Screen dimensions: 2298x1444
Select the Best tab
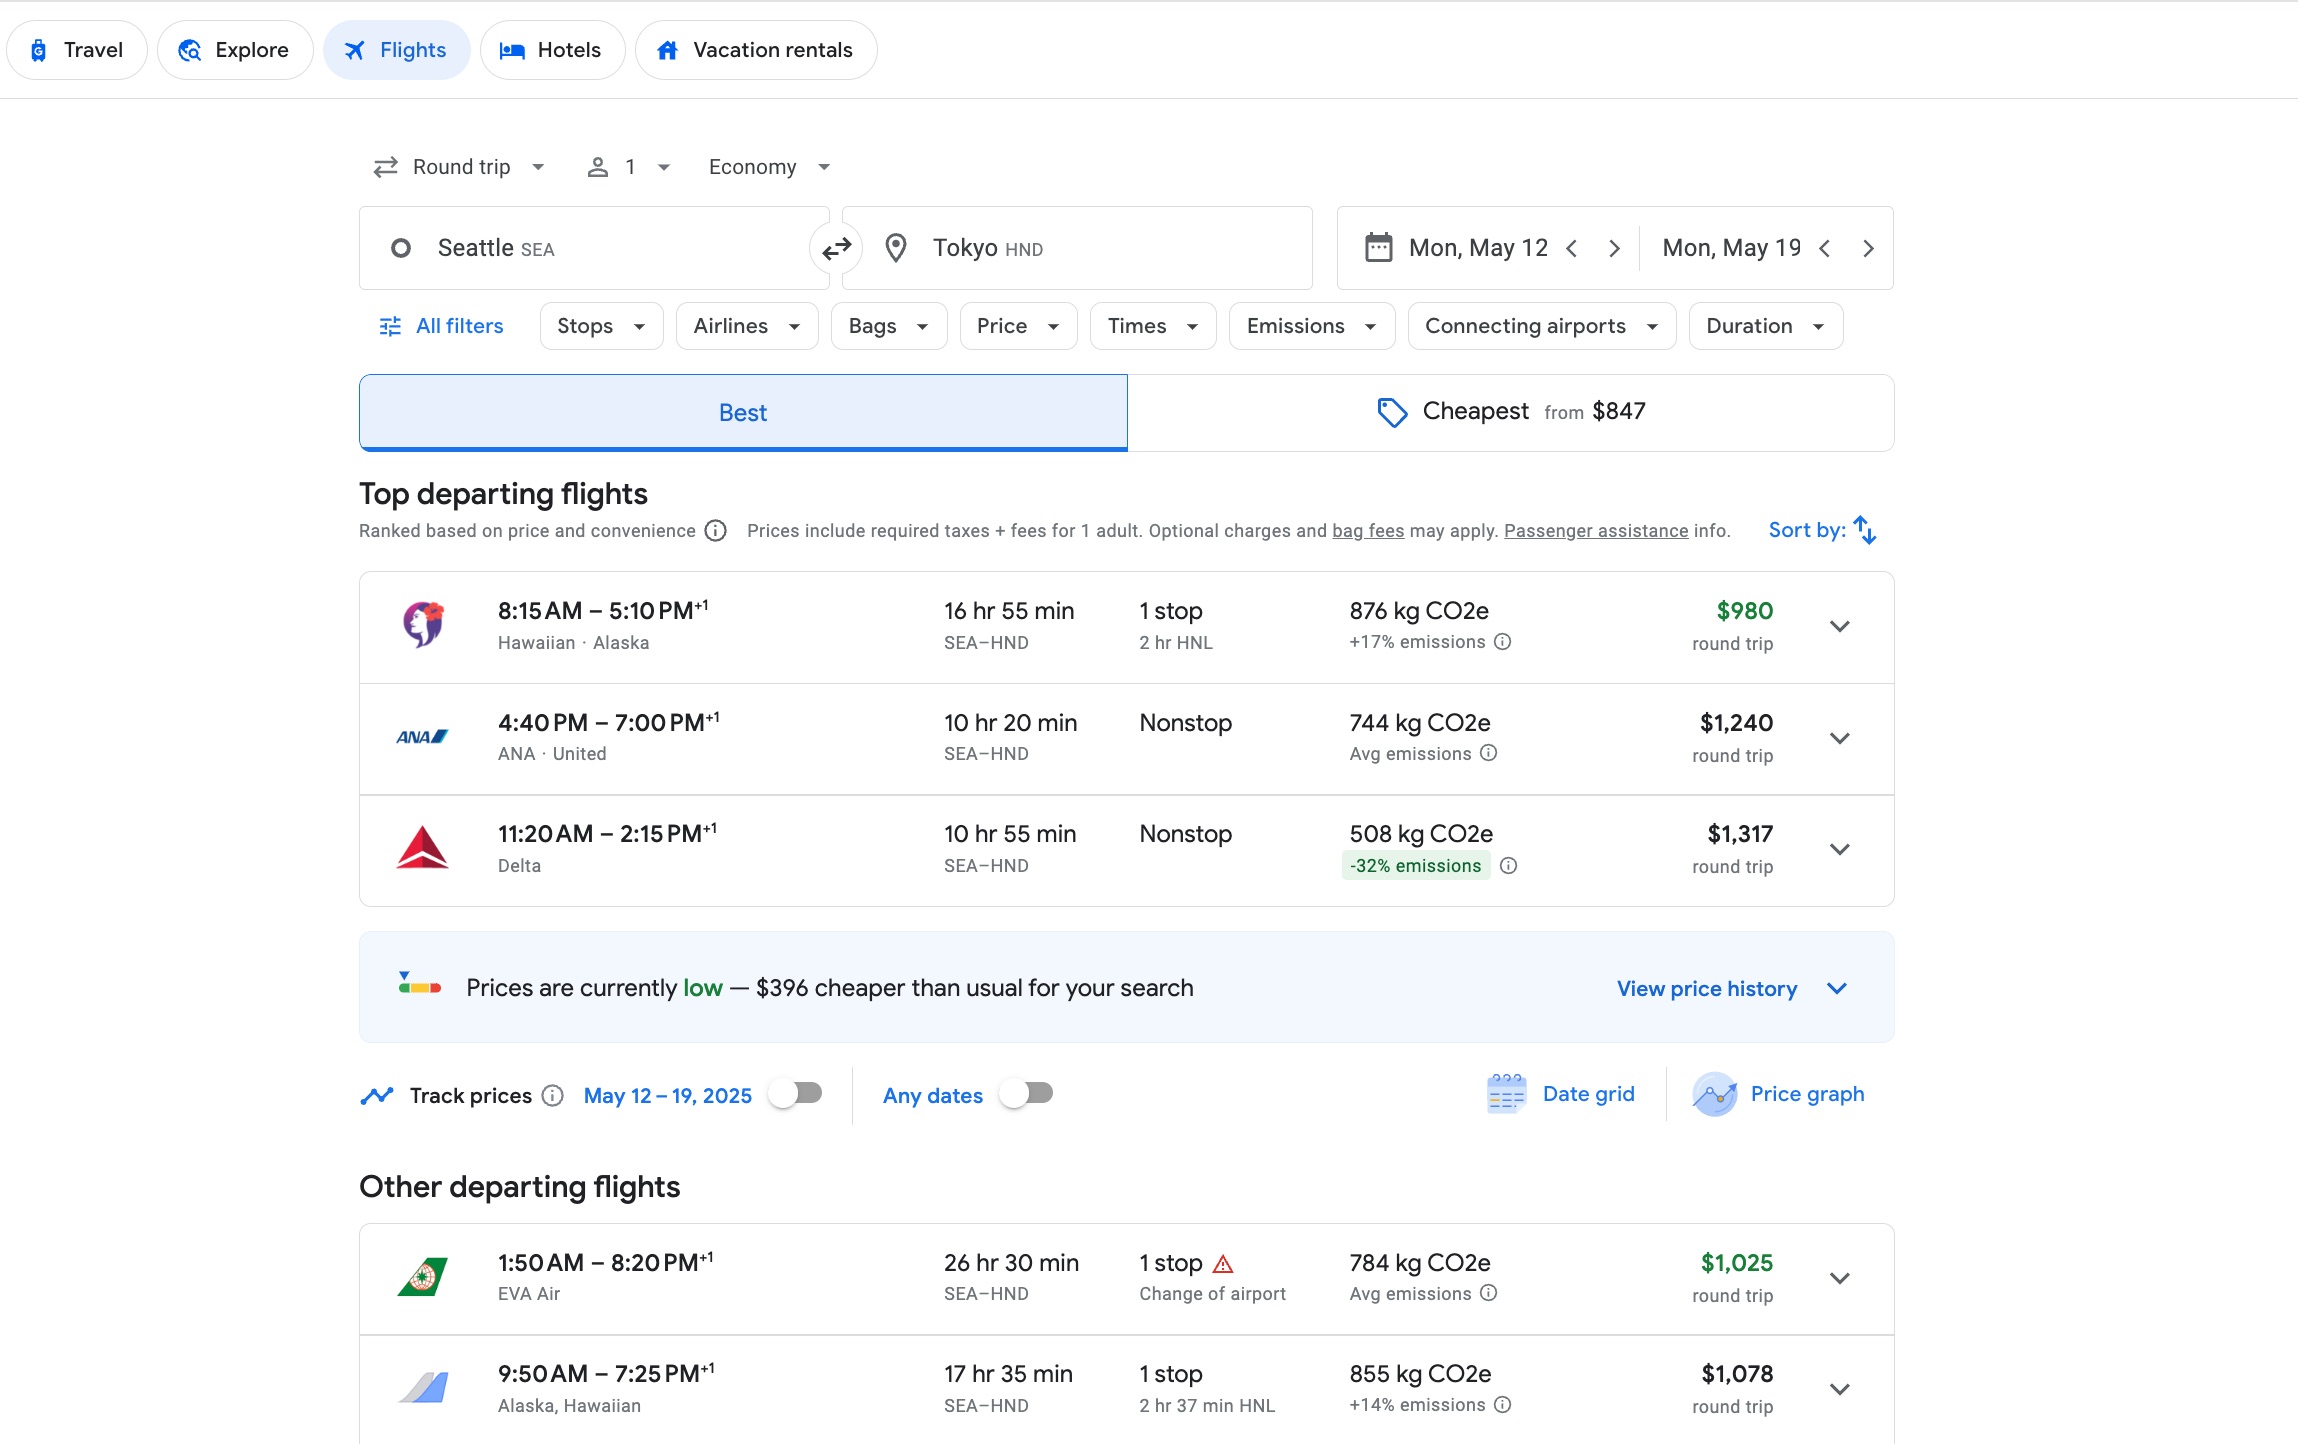point(743,411)
